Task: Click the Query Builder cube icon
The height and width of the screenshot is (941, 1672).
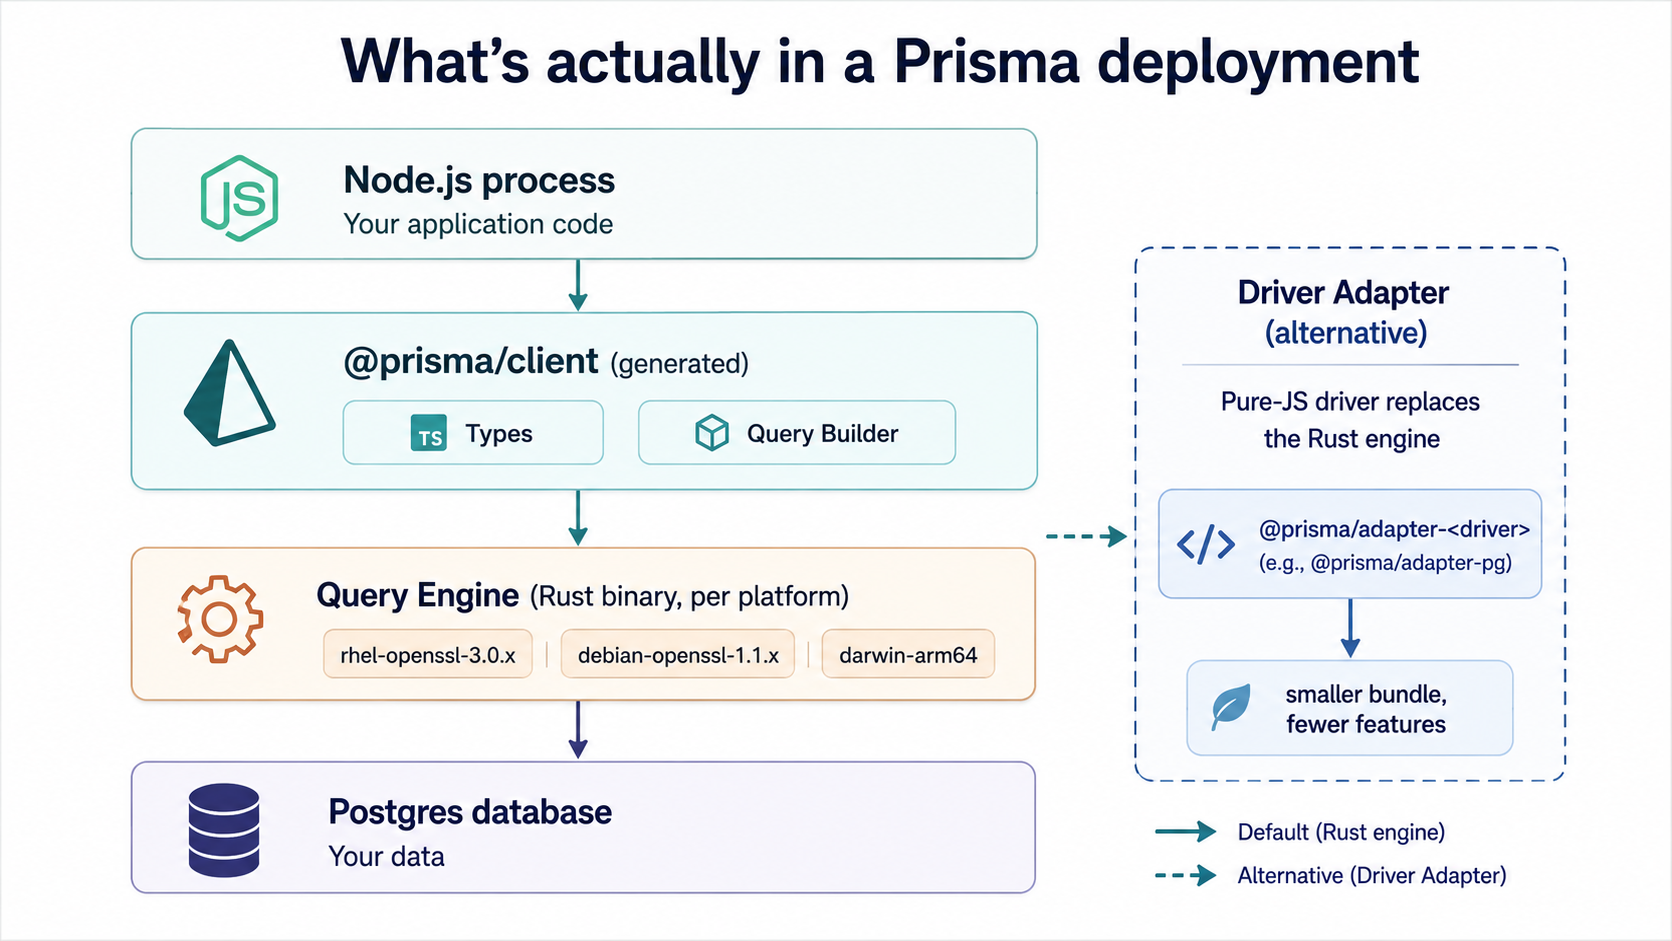Action: [x=712, y=433]
